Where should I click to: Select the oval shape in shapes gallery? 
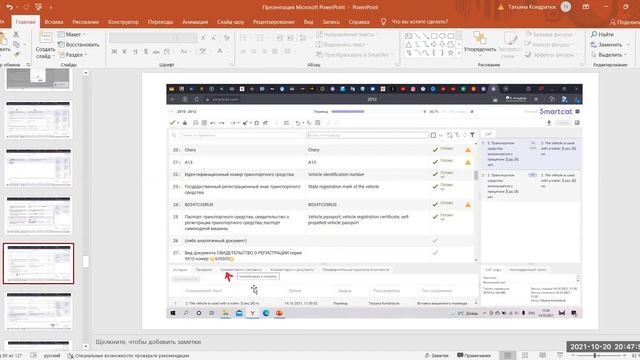[442, 36]
